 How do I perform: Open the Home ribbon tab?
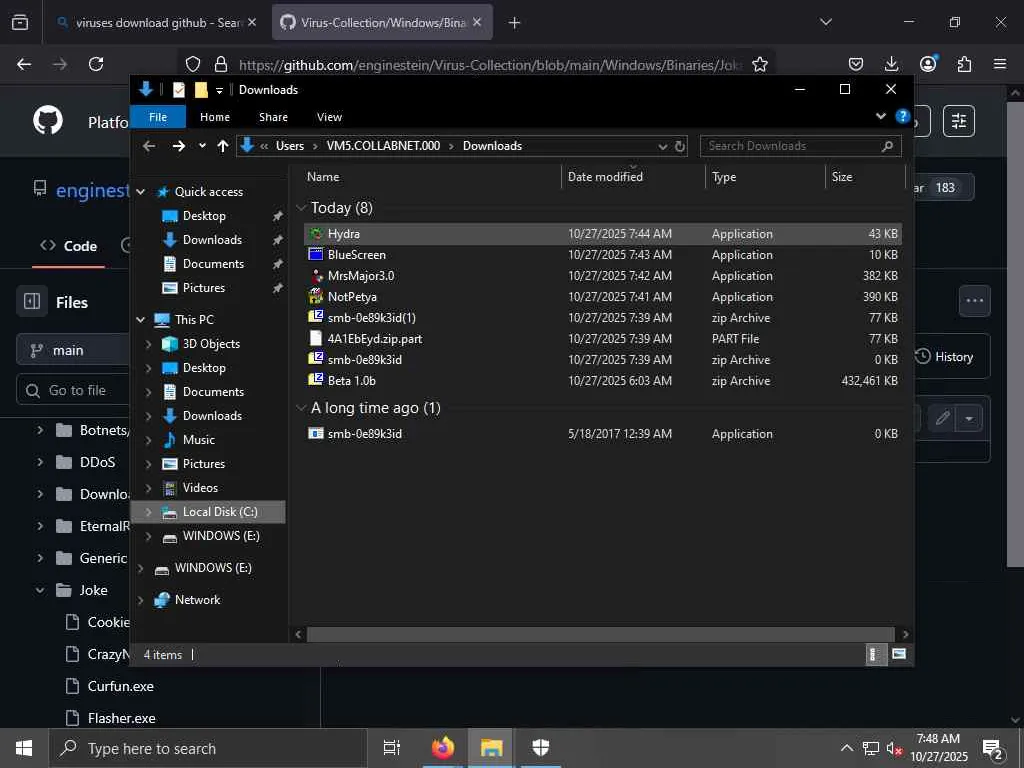215,117
